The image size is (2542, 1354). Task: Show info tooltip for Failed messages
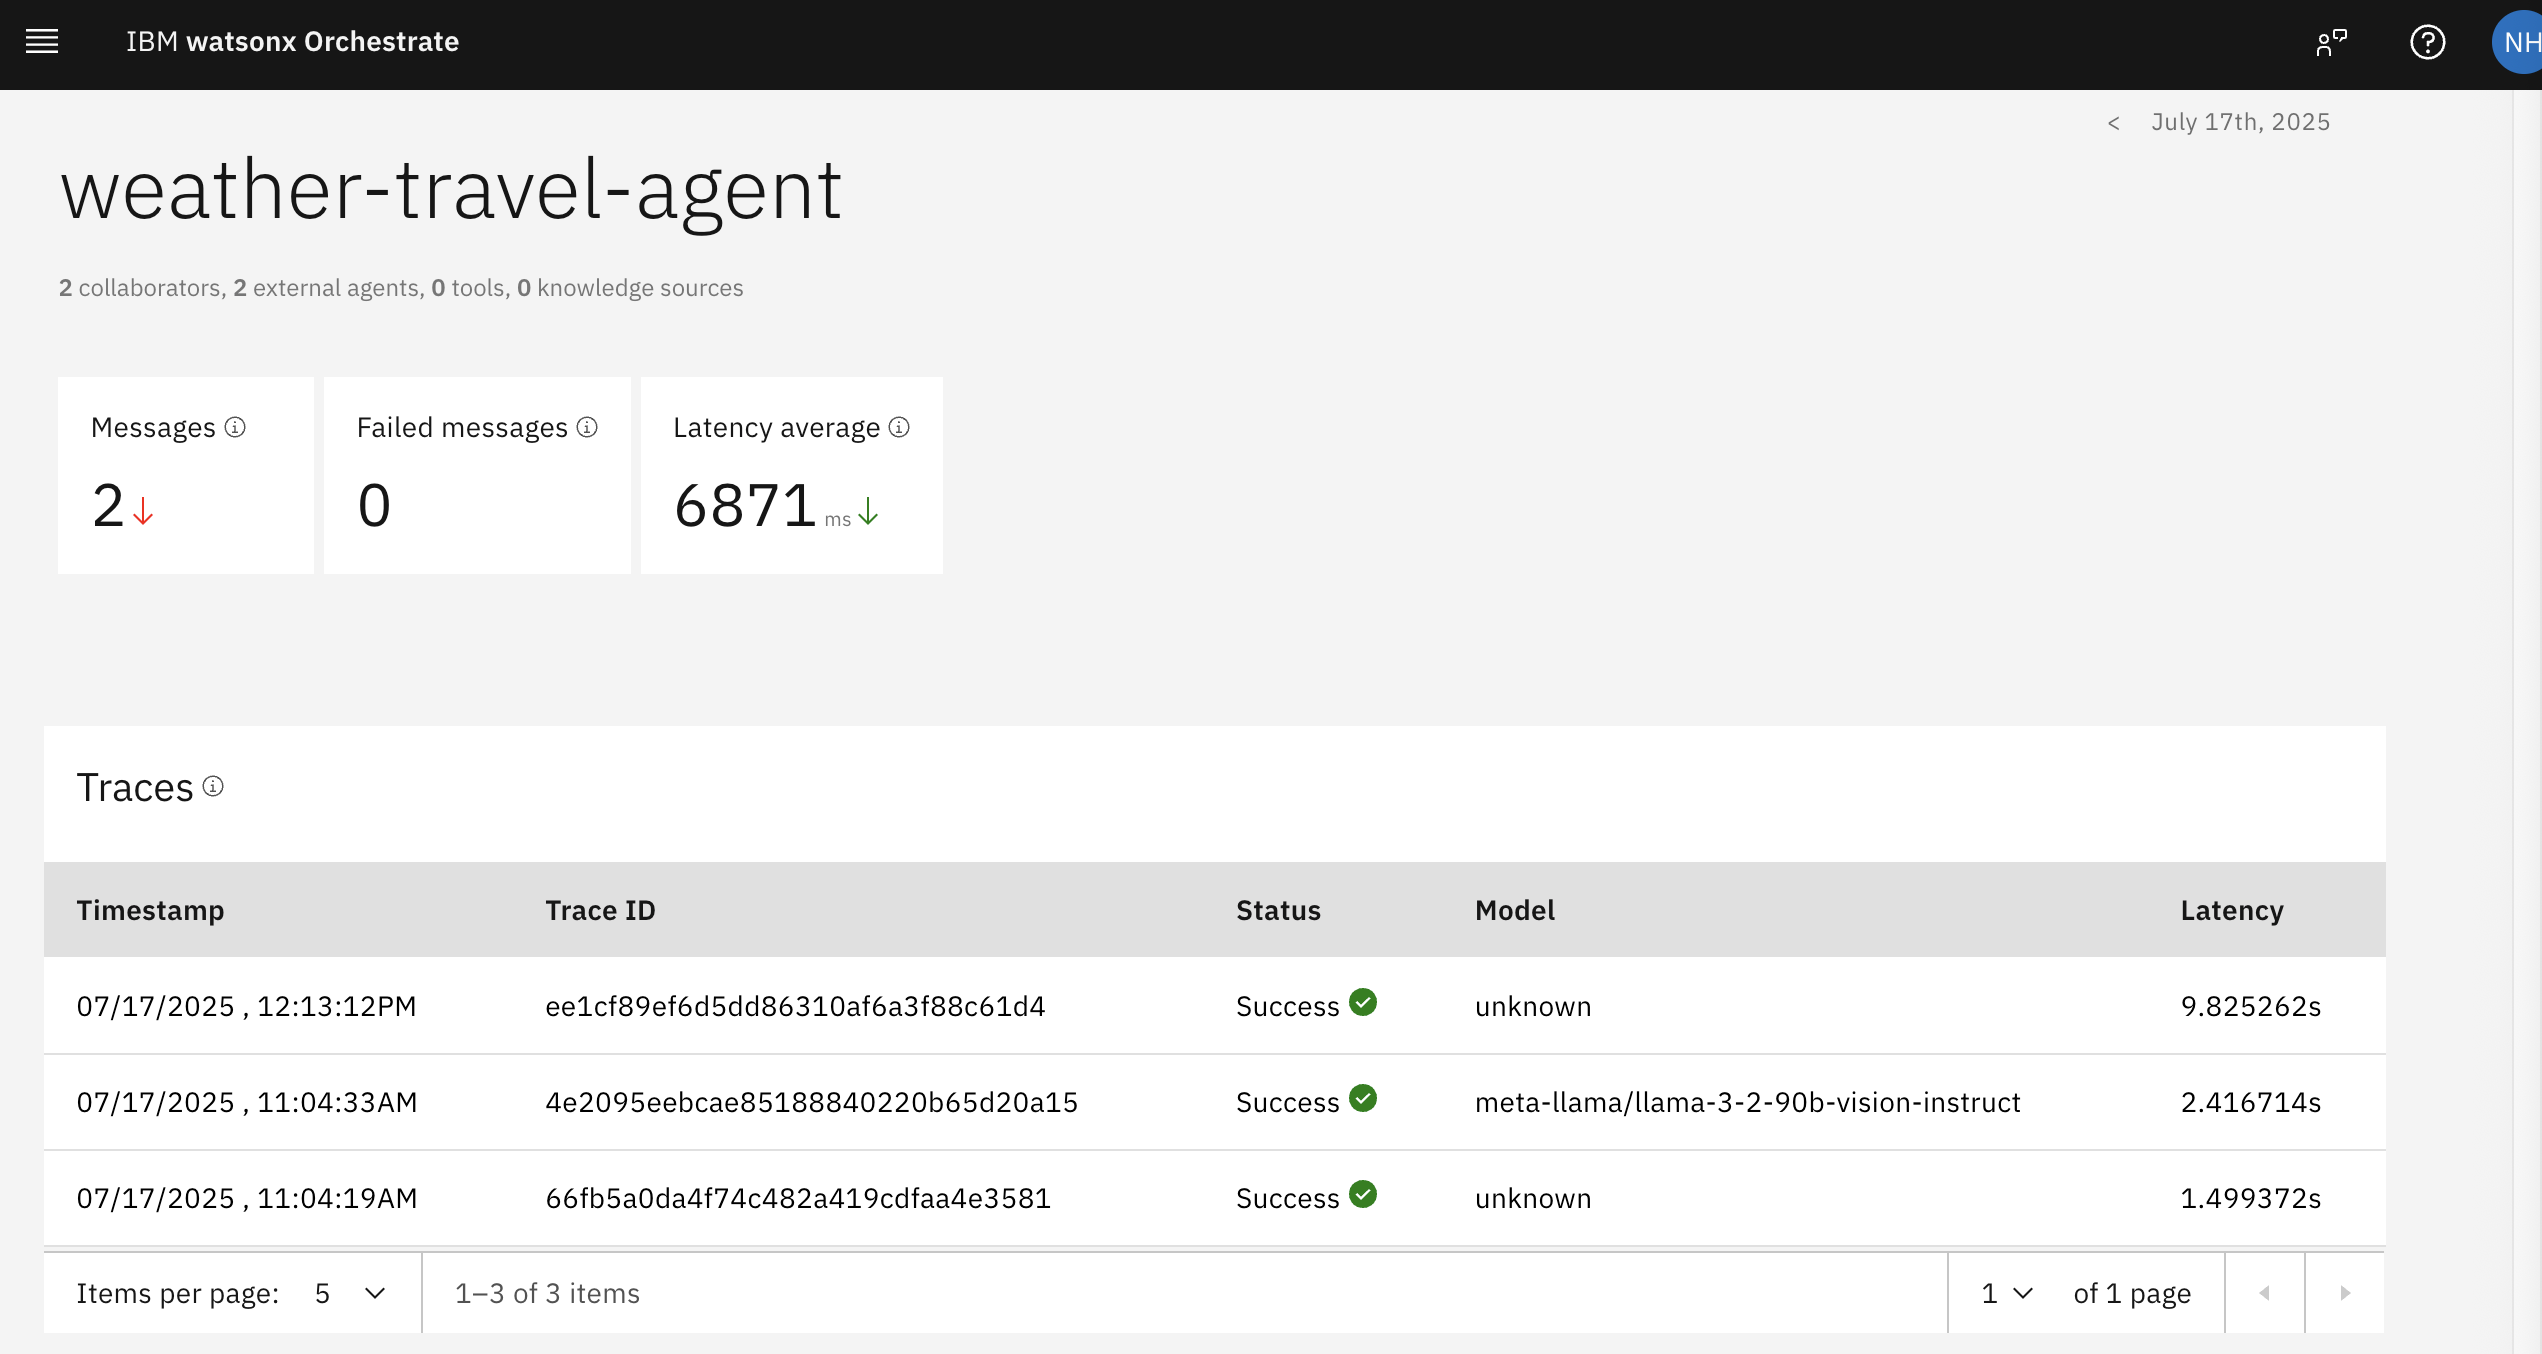point(587,427)
